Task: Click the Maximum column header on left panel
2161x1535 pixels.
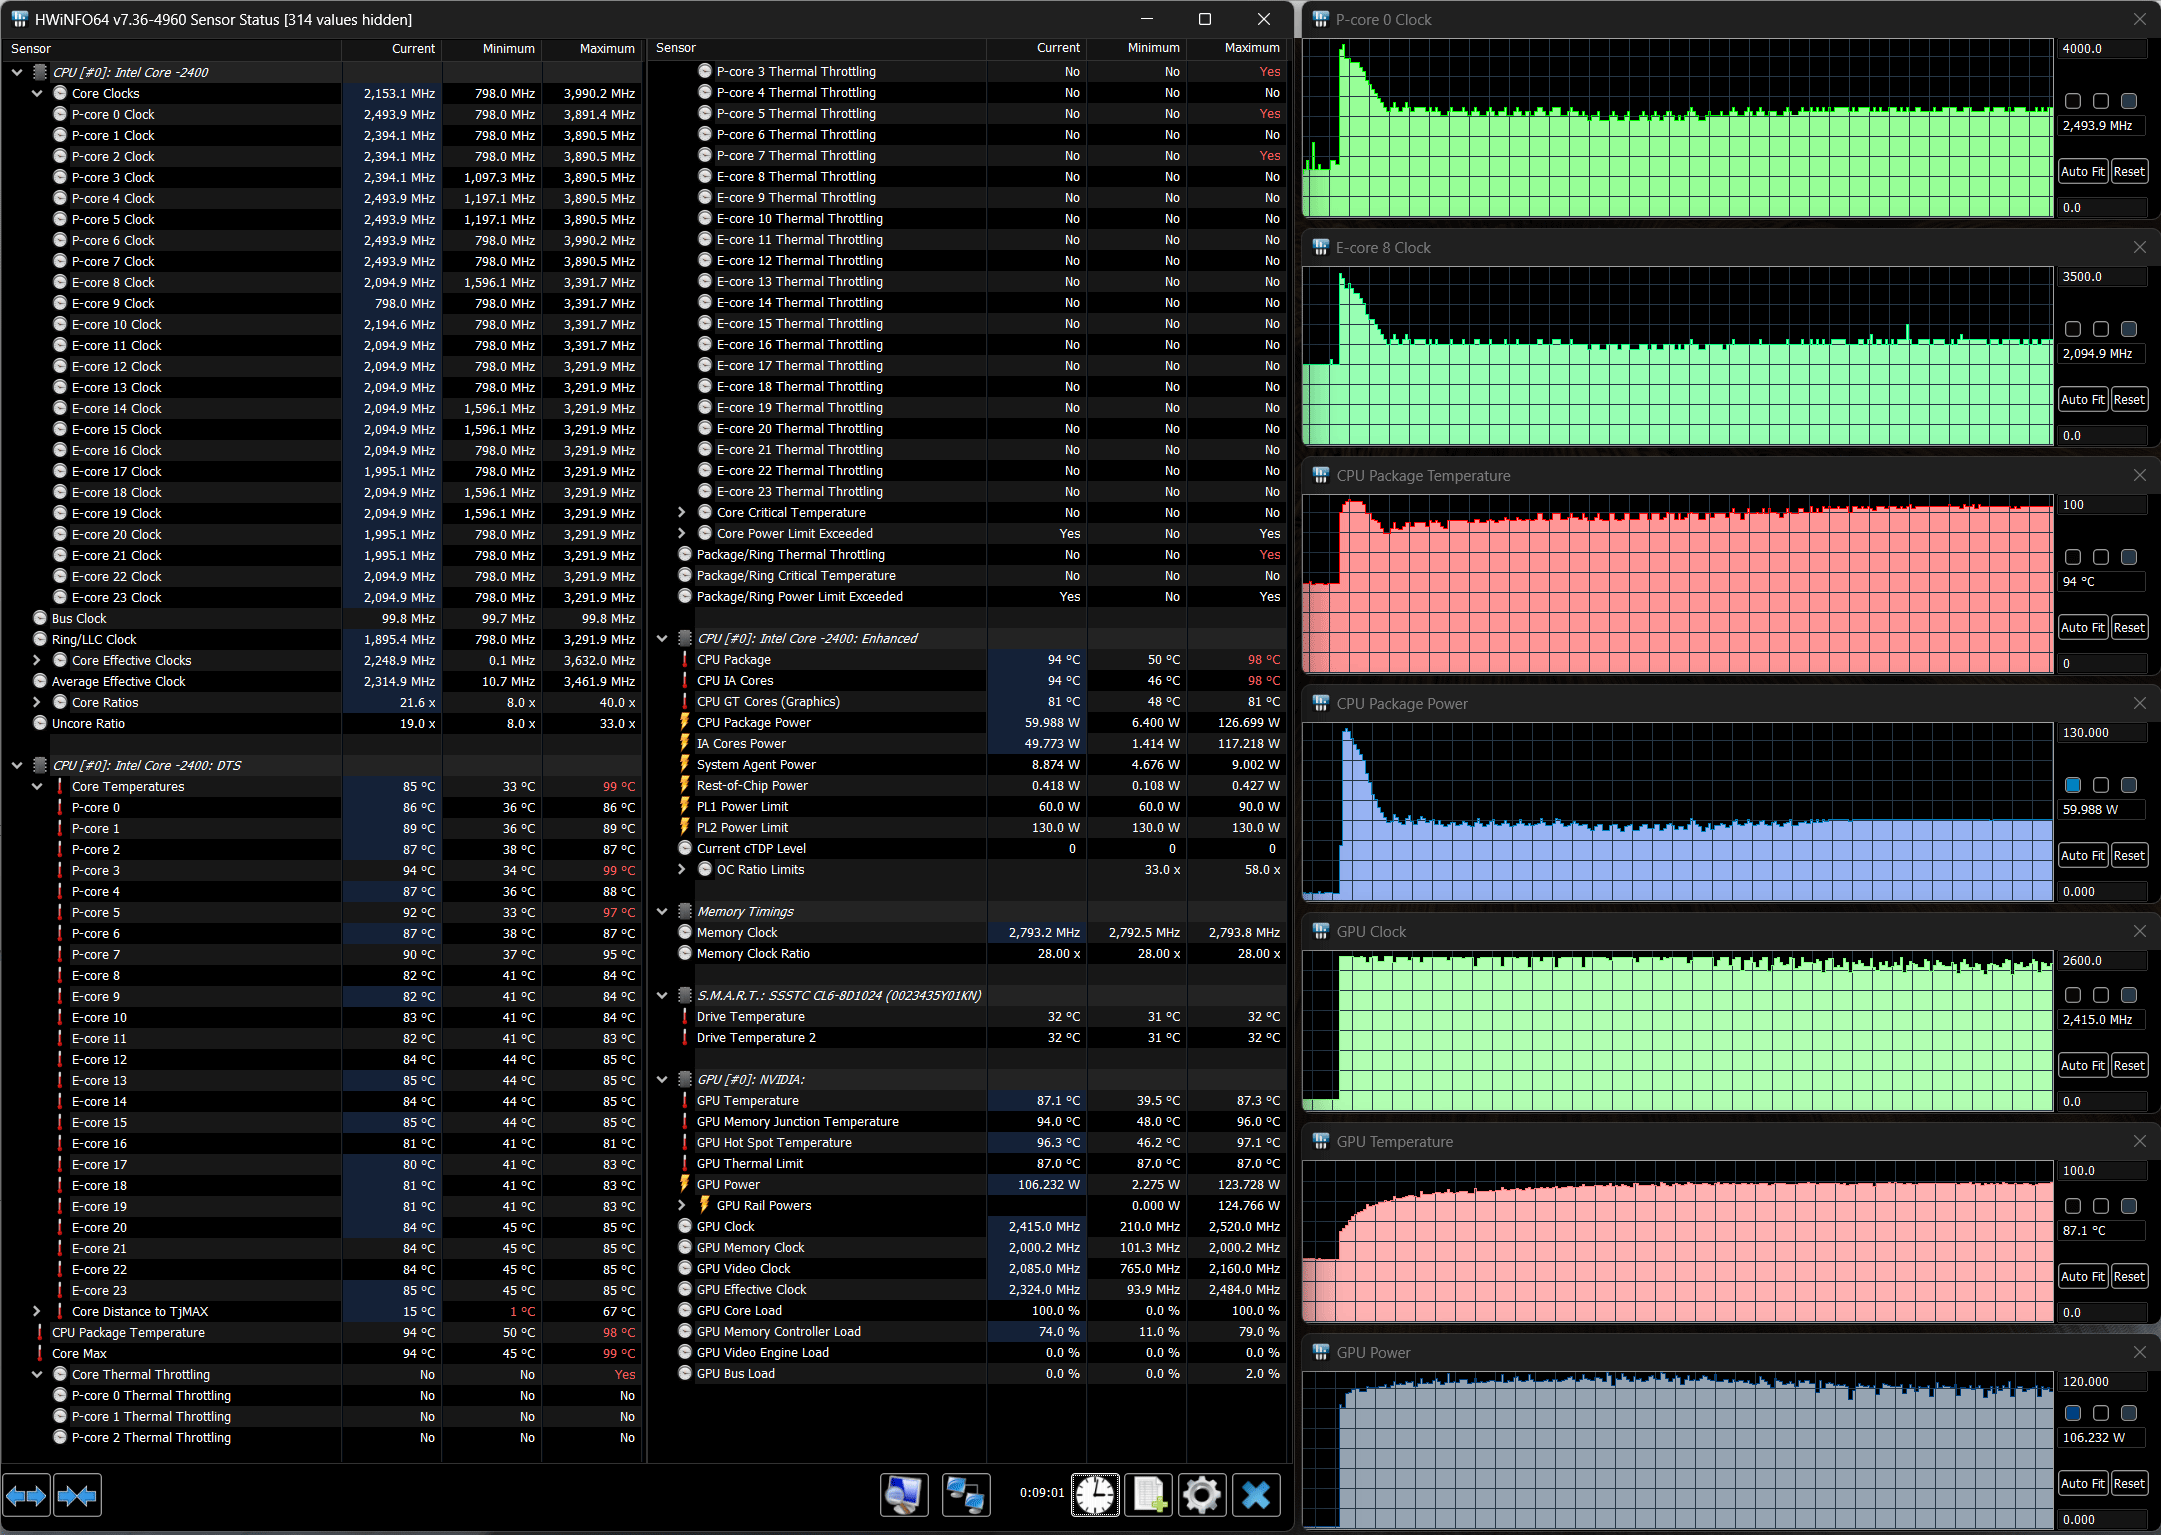Action: pos(606,48)
